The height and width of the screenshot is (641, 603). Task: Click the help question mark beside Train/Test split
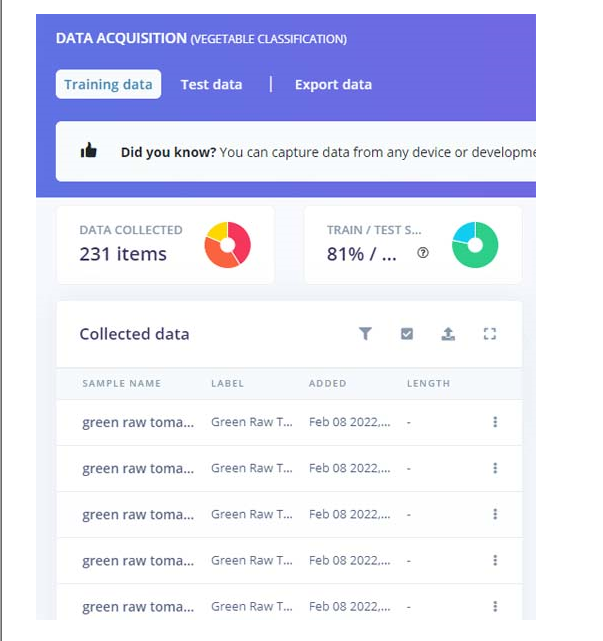423,254
